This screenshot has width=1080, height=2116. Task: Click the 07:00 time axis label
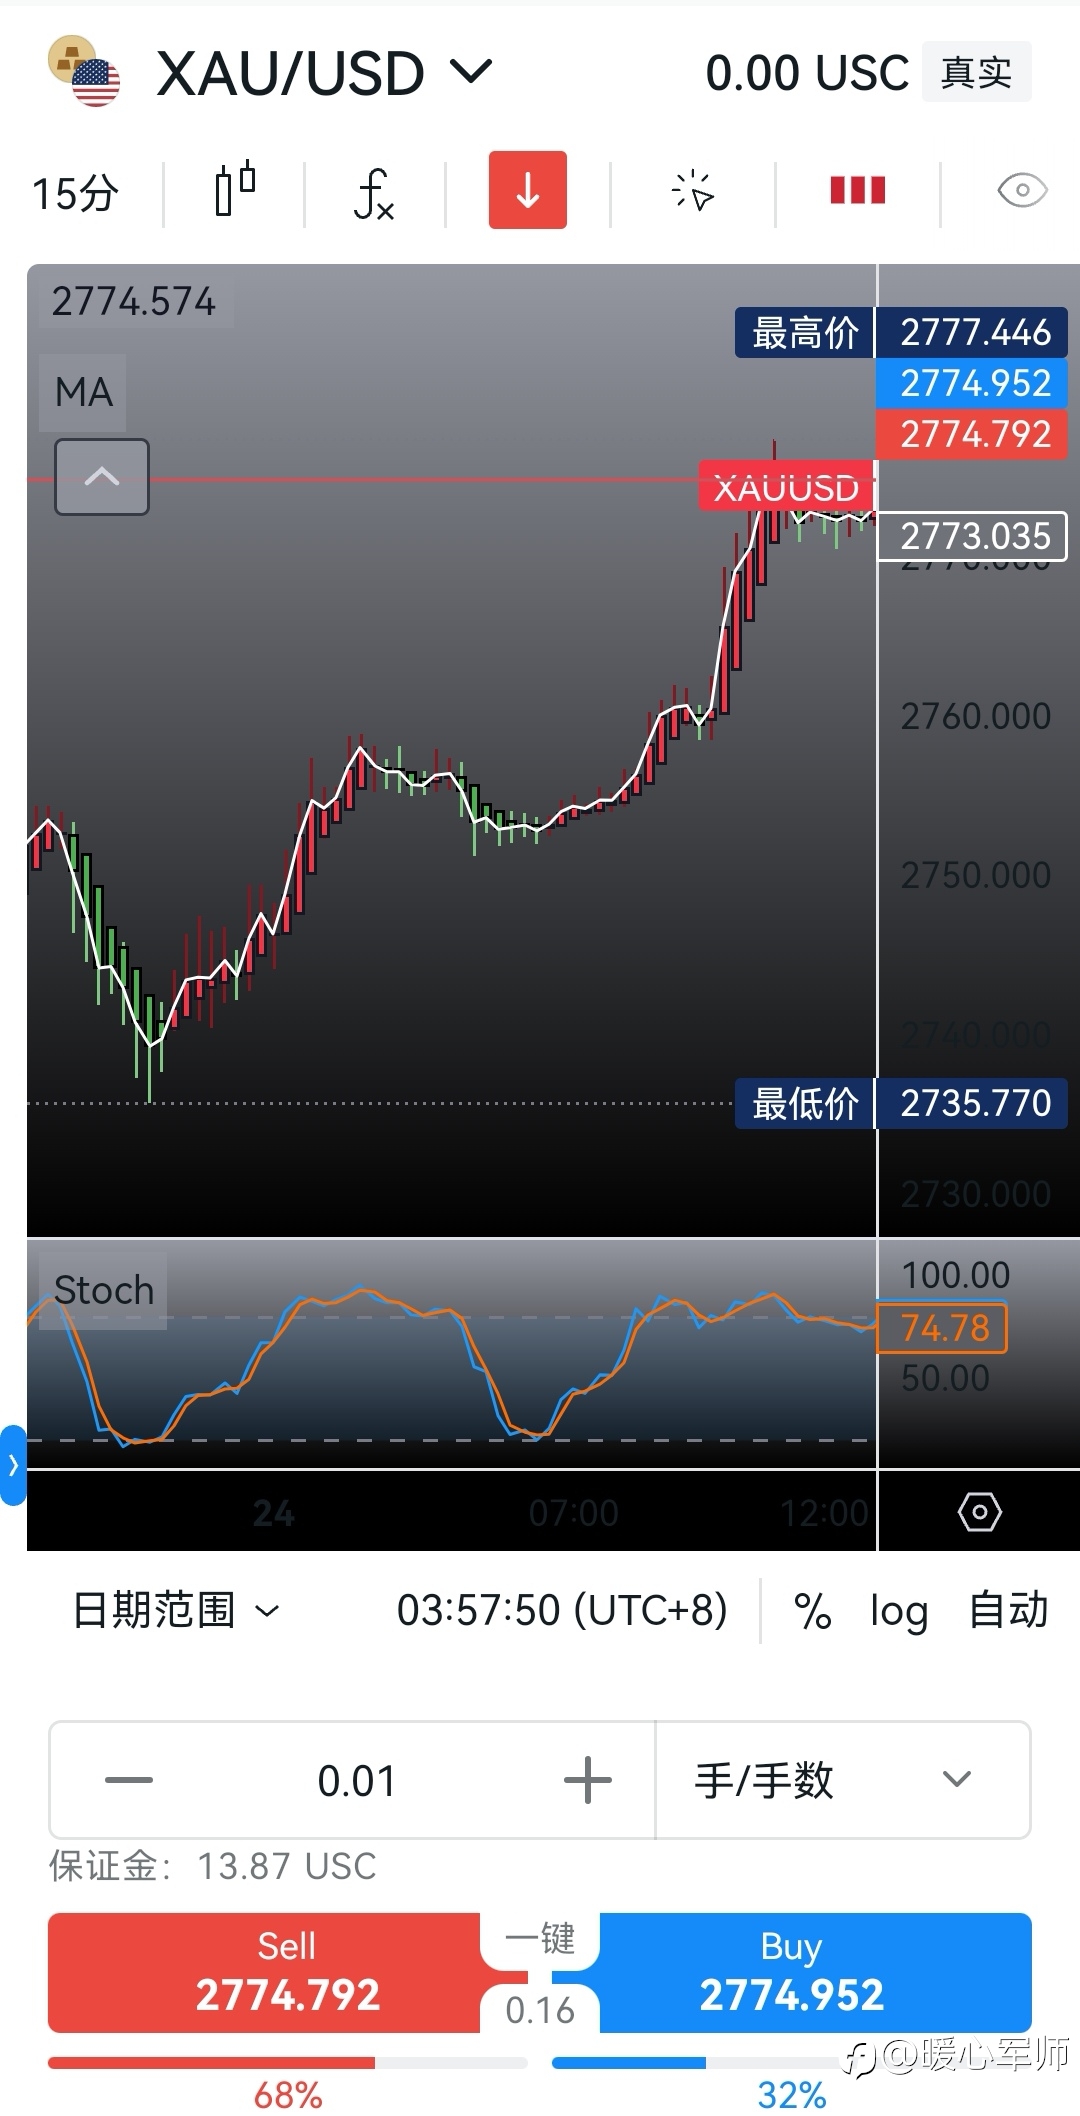pyautogui.click(x=573, y=1513)
